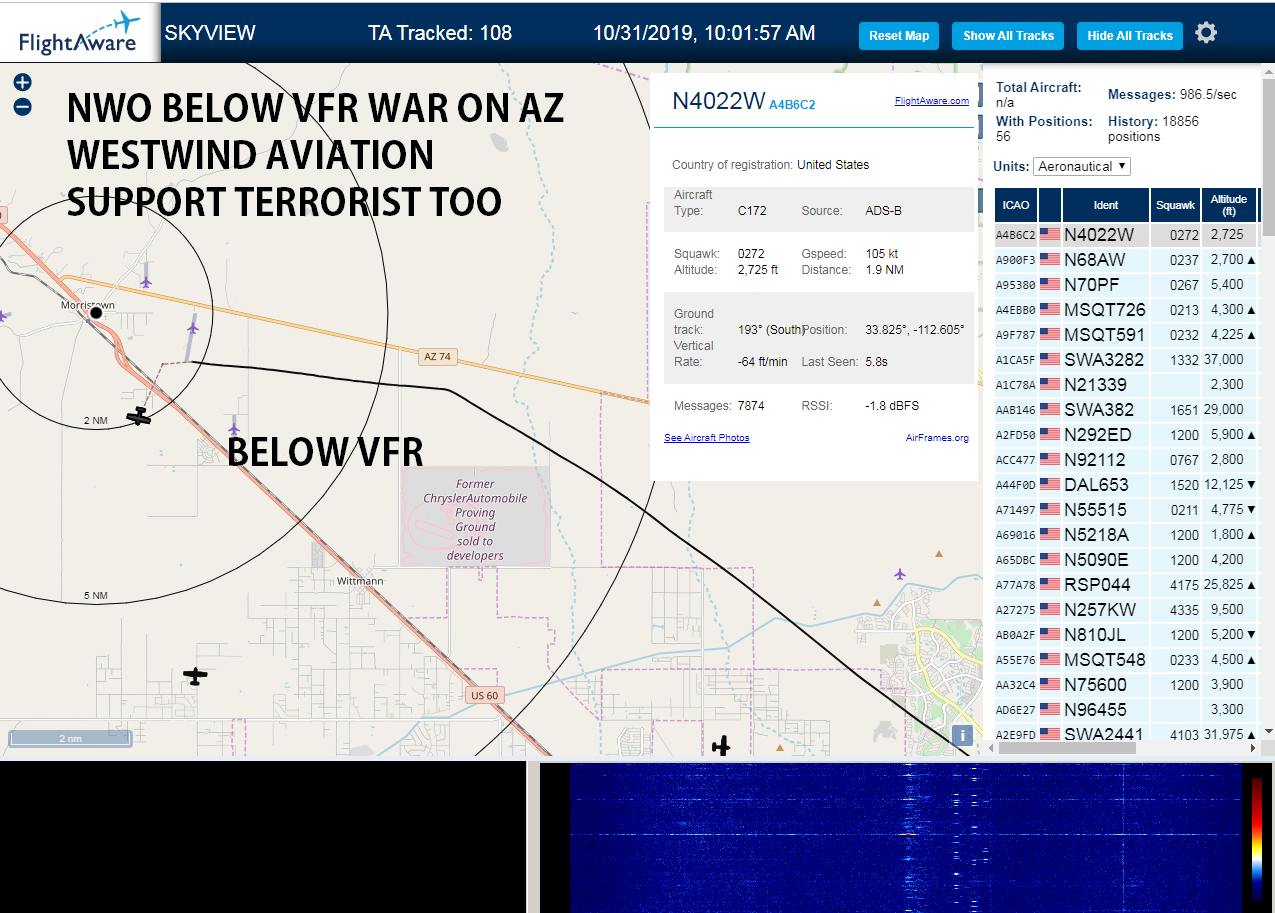Open the FlightAware.com link in N4022W panel
1275x913 pixels.
[932, 101]
